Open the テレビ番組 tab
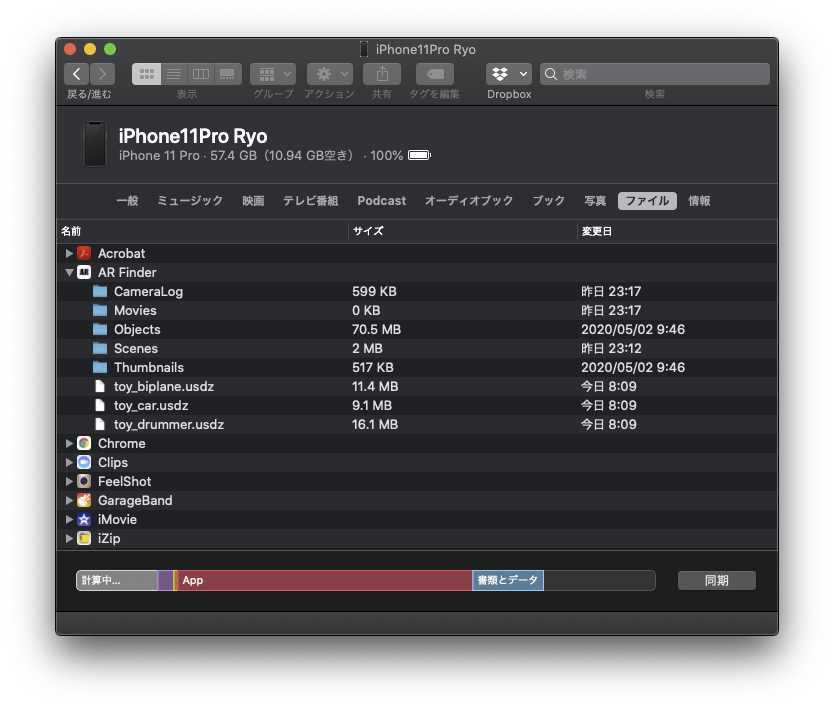This screenshot has height=709, width=834. point(311,201)
